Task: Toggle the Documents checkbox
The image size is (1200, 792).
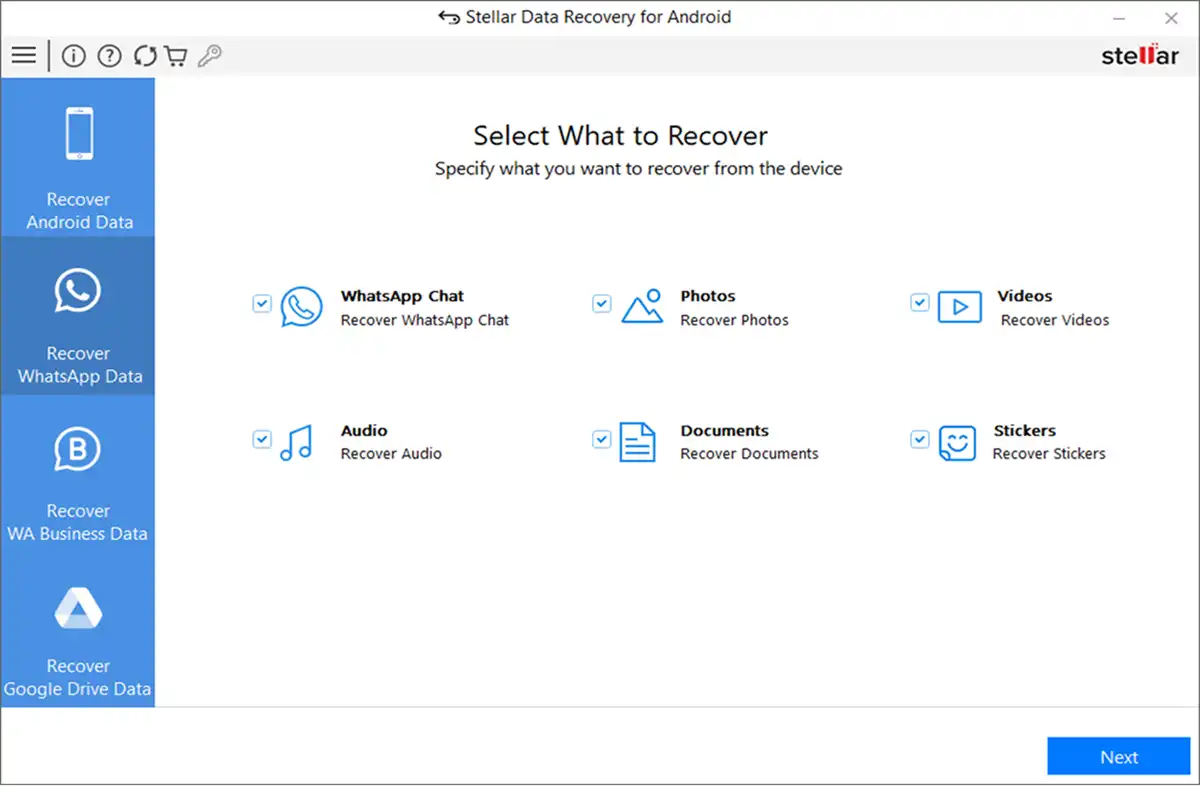Action: tap(601, 438)
